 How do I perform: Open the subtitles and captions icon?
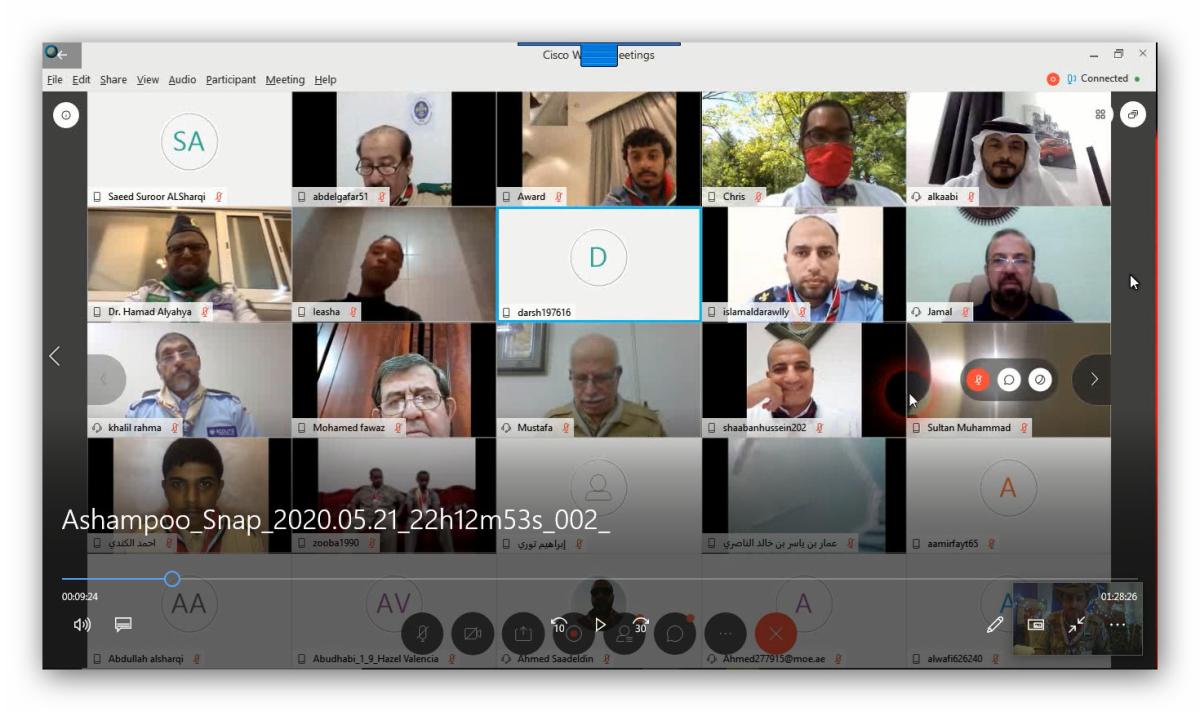123,624
